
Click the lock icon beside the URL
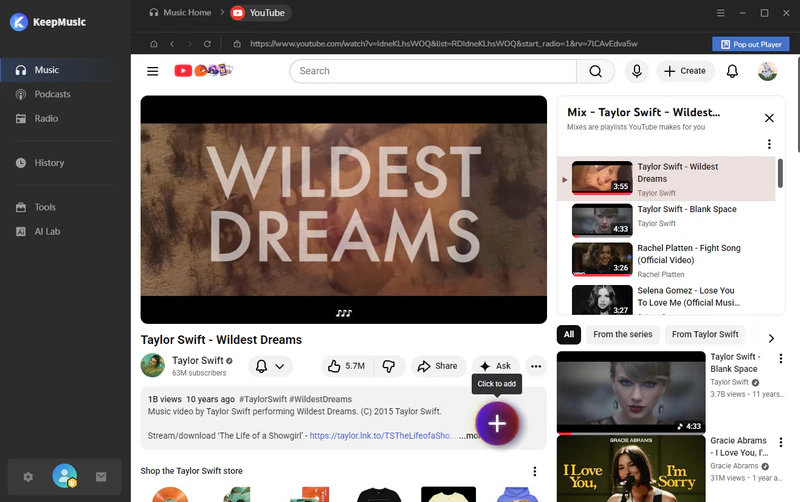tap(237, 44)
